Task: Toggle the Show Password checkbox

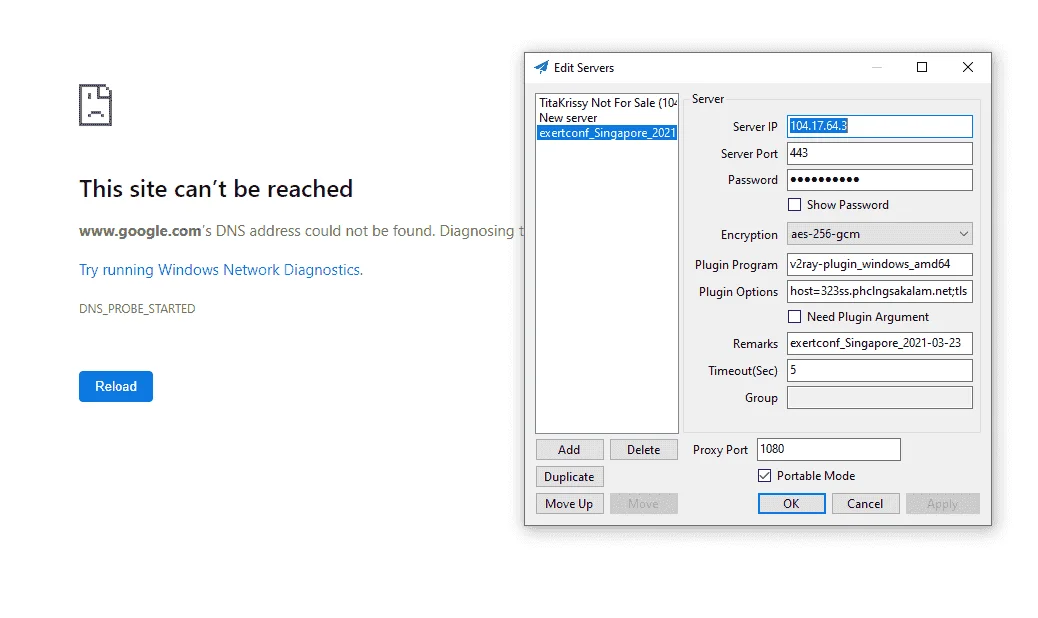Action: (794, 204)
